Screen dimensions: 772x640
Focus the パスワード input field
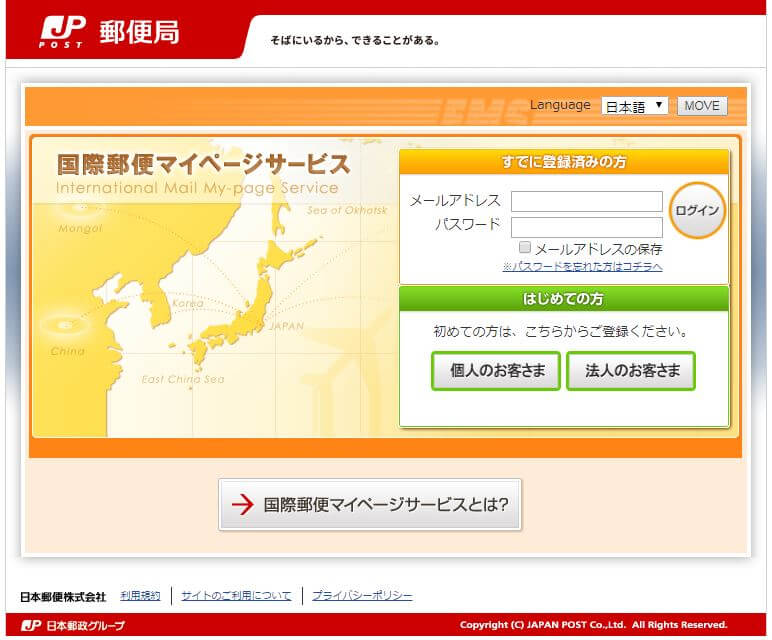pos(586,227)
